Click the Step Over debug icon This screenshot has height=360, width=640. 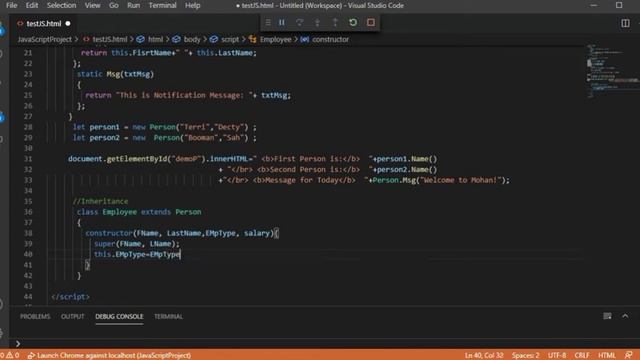[x=300, y=22]
